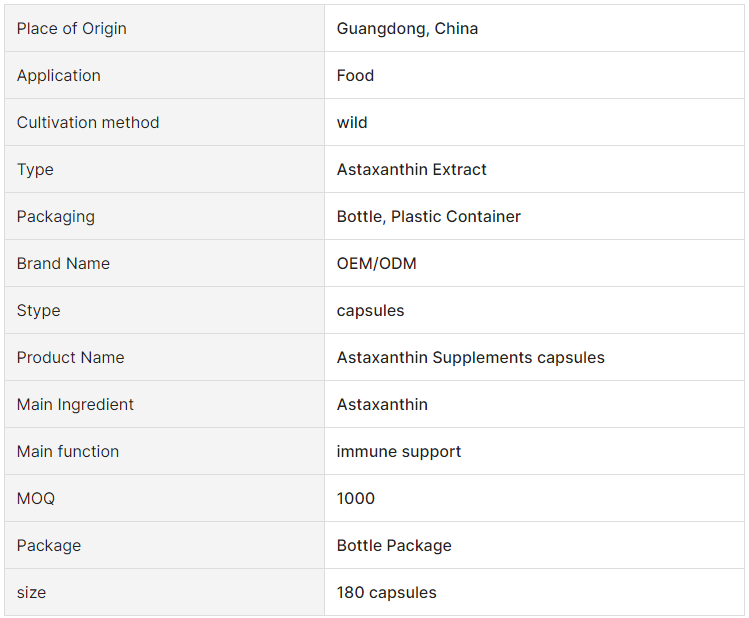
Task: Click the "Main function" label cell
Action: [68, 451]
